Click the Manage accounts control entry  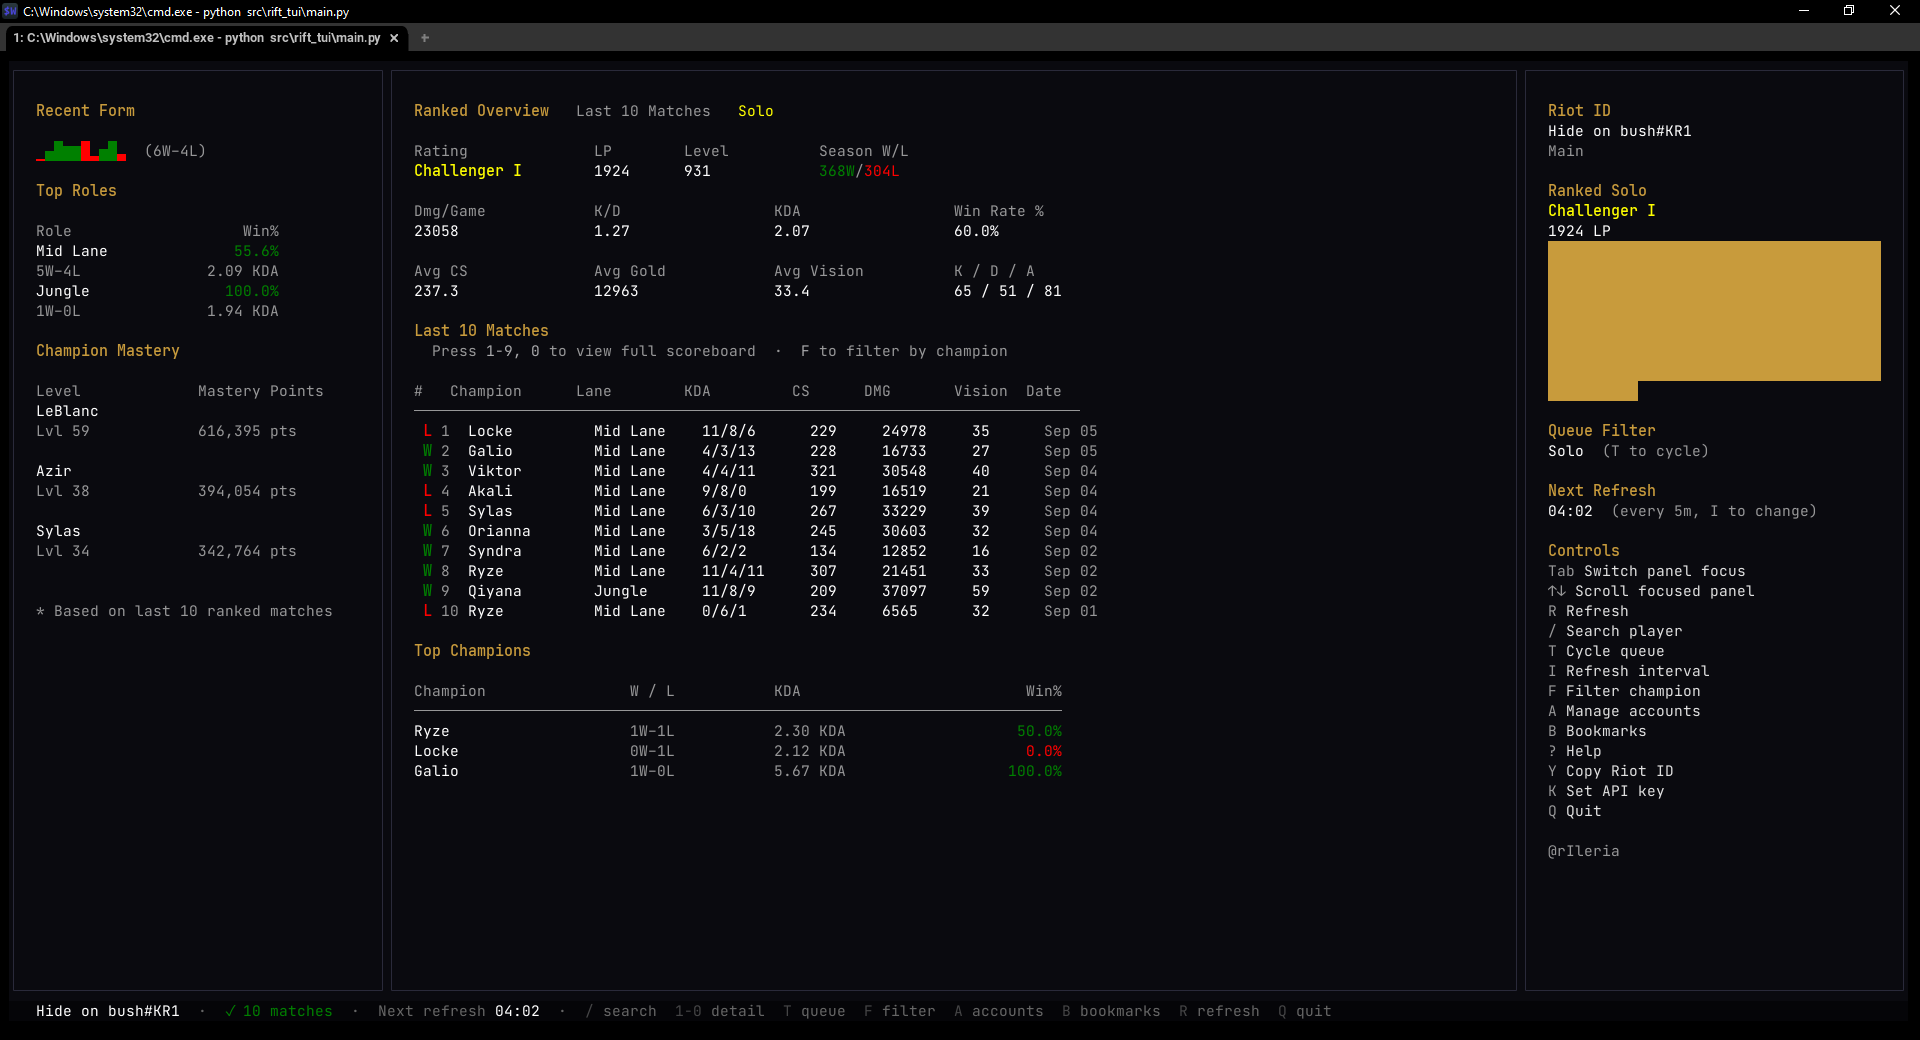1624,711
